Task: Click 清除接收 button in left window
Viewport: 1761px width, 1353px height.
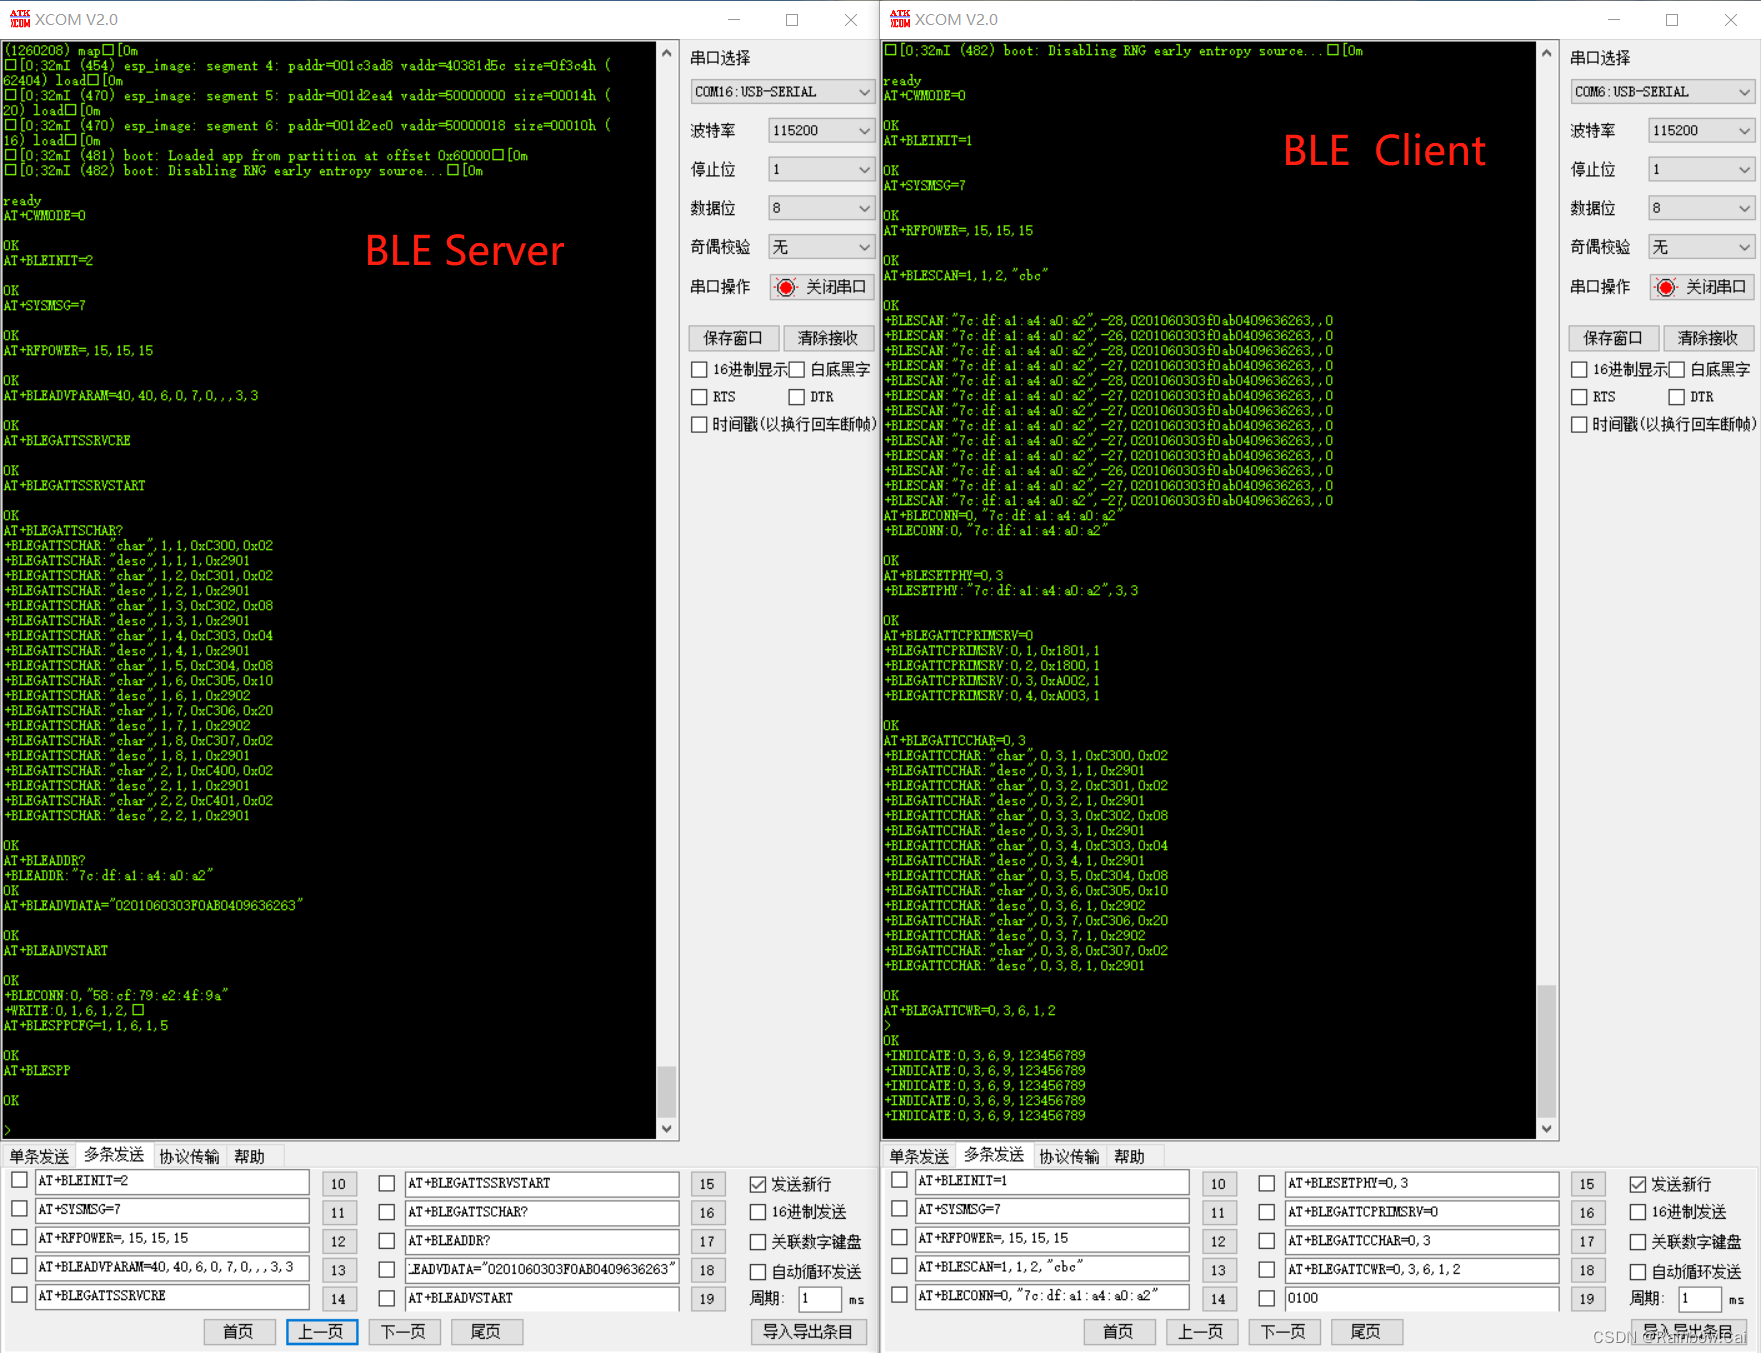Action: (828, 338)
